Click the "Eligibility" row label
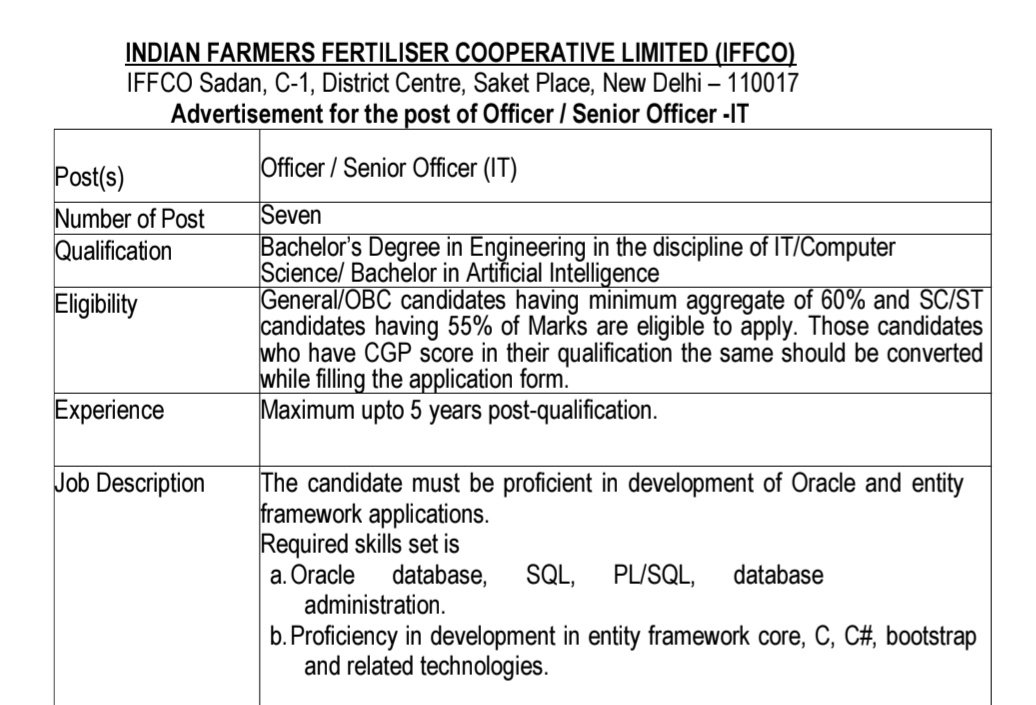Screen dimensions: 1036x705 tap(96, 305)
